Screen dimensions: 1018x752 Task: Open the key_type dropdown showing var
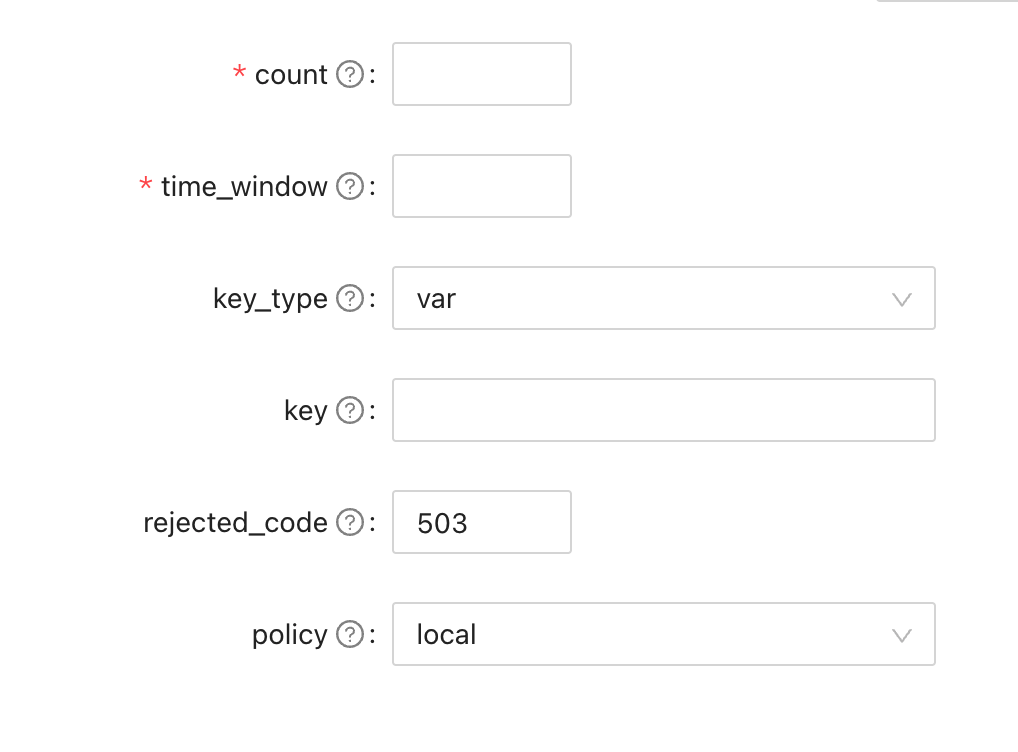click(x=664, y=298)
